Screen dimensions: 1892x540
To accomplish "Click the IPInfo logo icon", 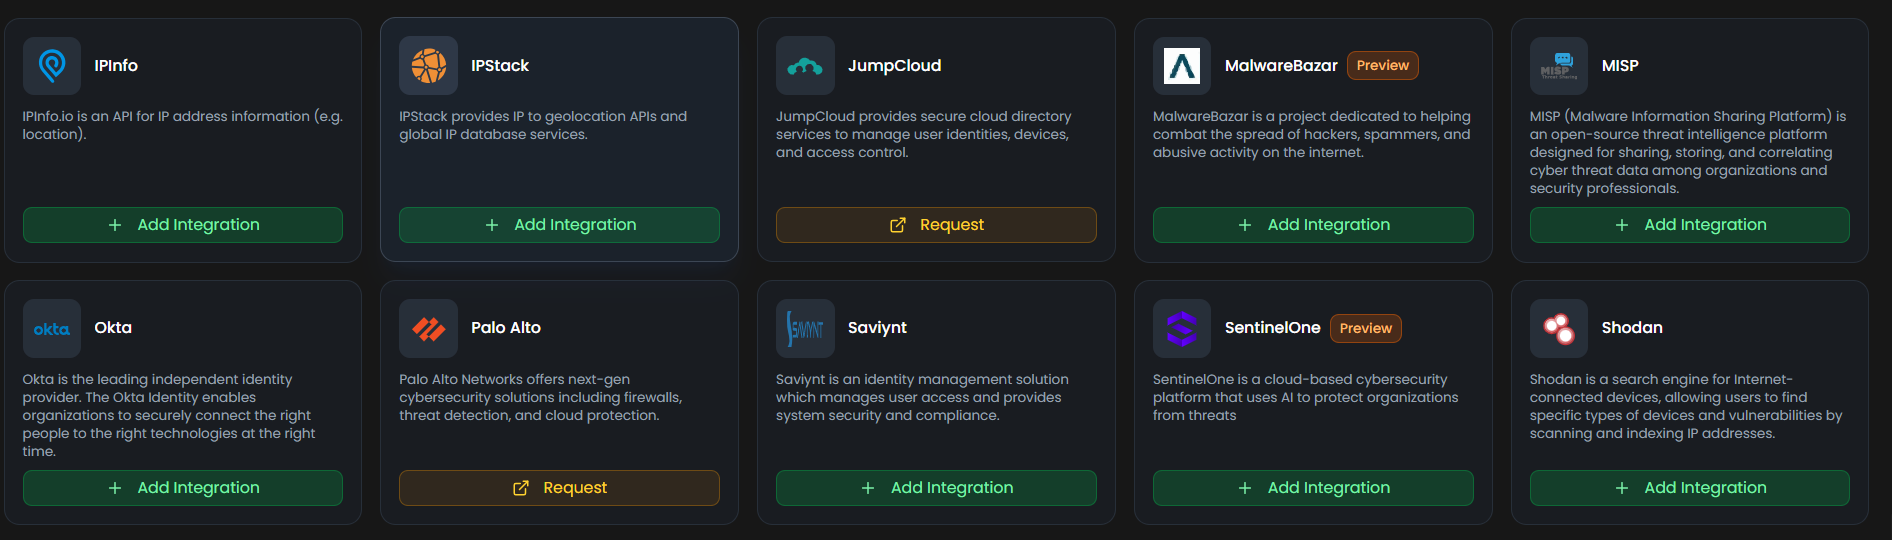I will [52, 66].
